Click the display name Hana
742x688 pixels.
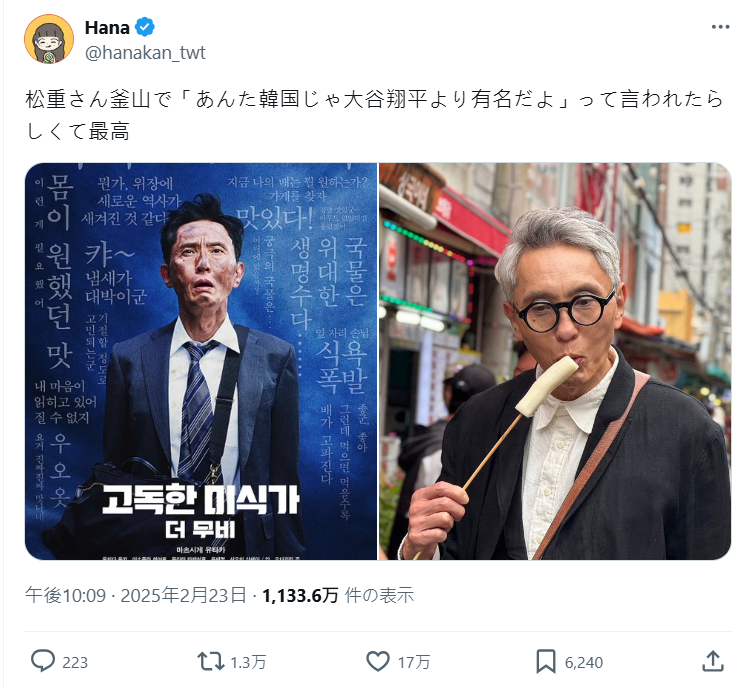point(107,28)
